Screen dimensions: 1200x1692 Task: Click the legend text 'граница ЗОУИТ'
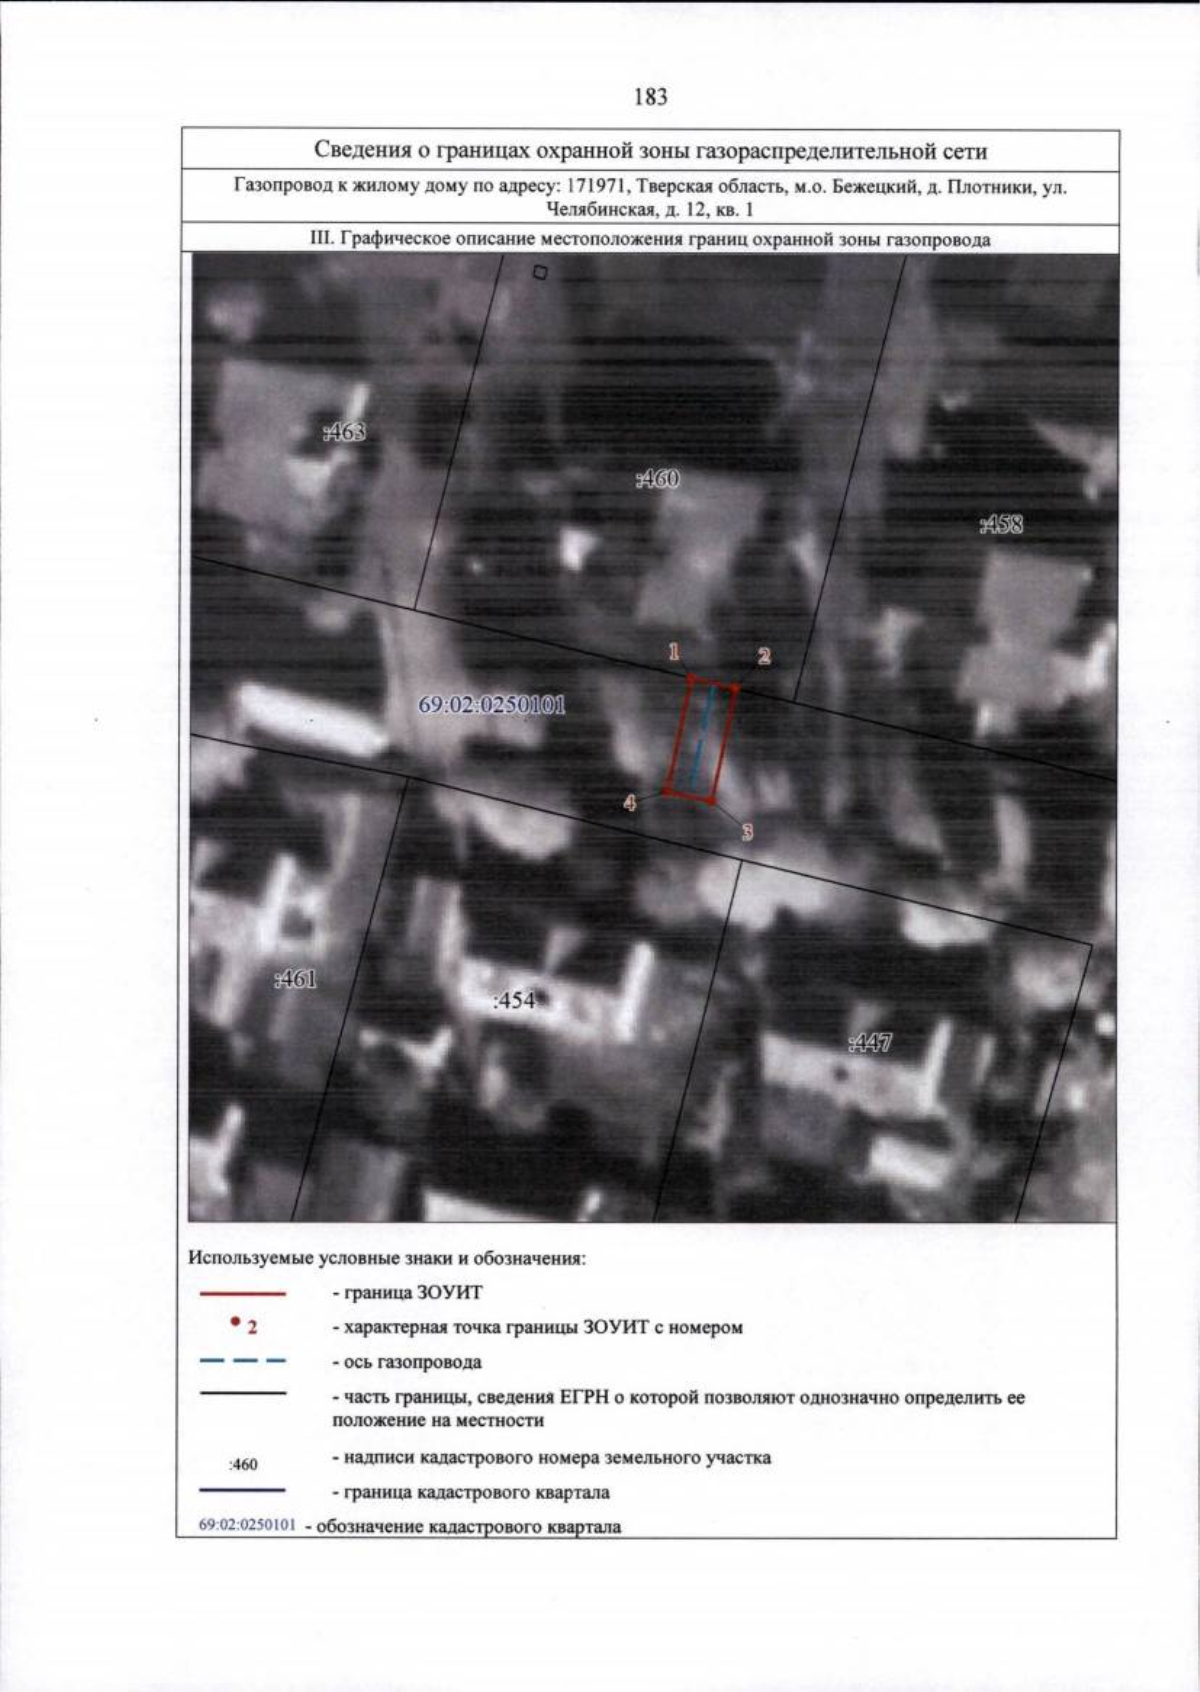tap(407, 1293)
